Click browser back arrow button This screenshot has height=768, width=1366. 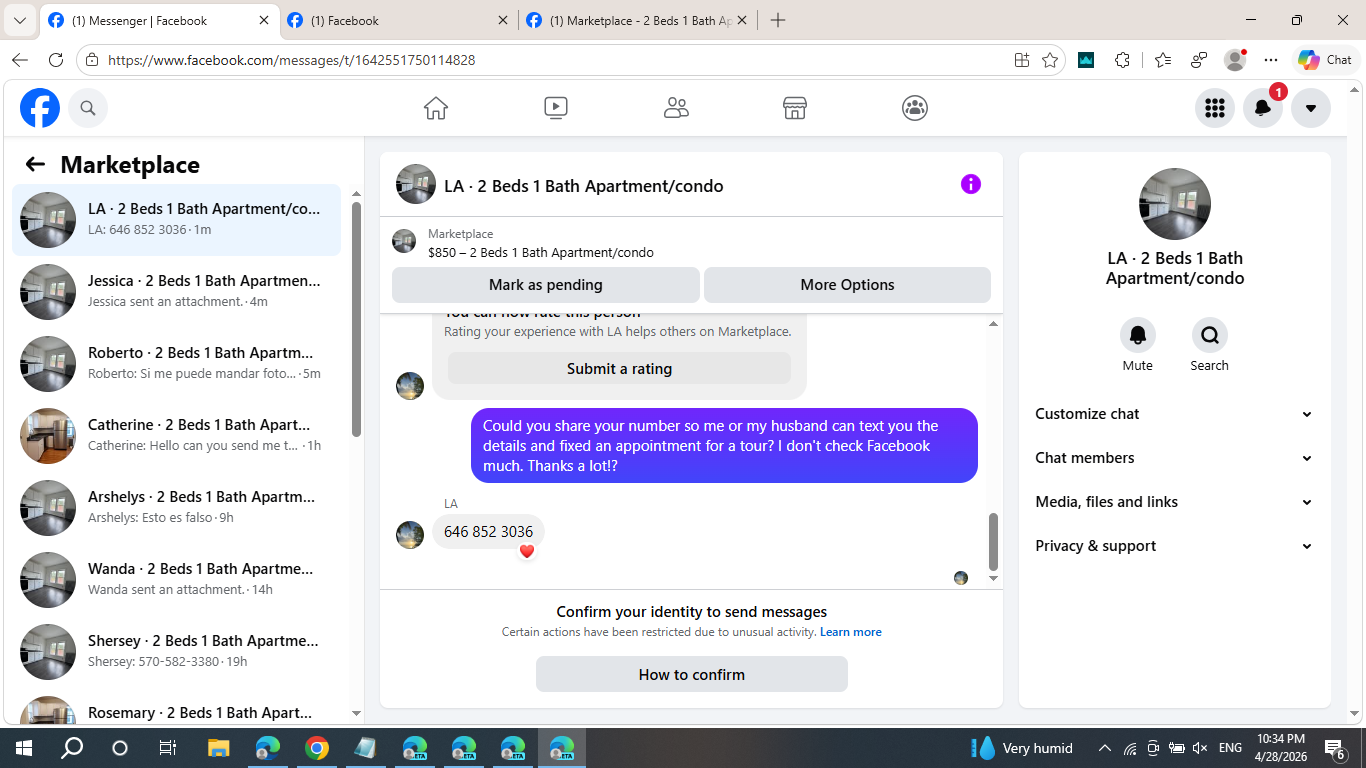point(20,60)
